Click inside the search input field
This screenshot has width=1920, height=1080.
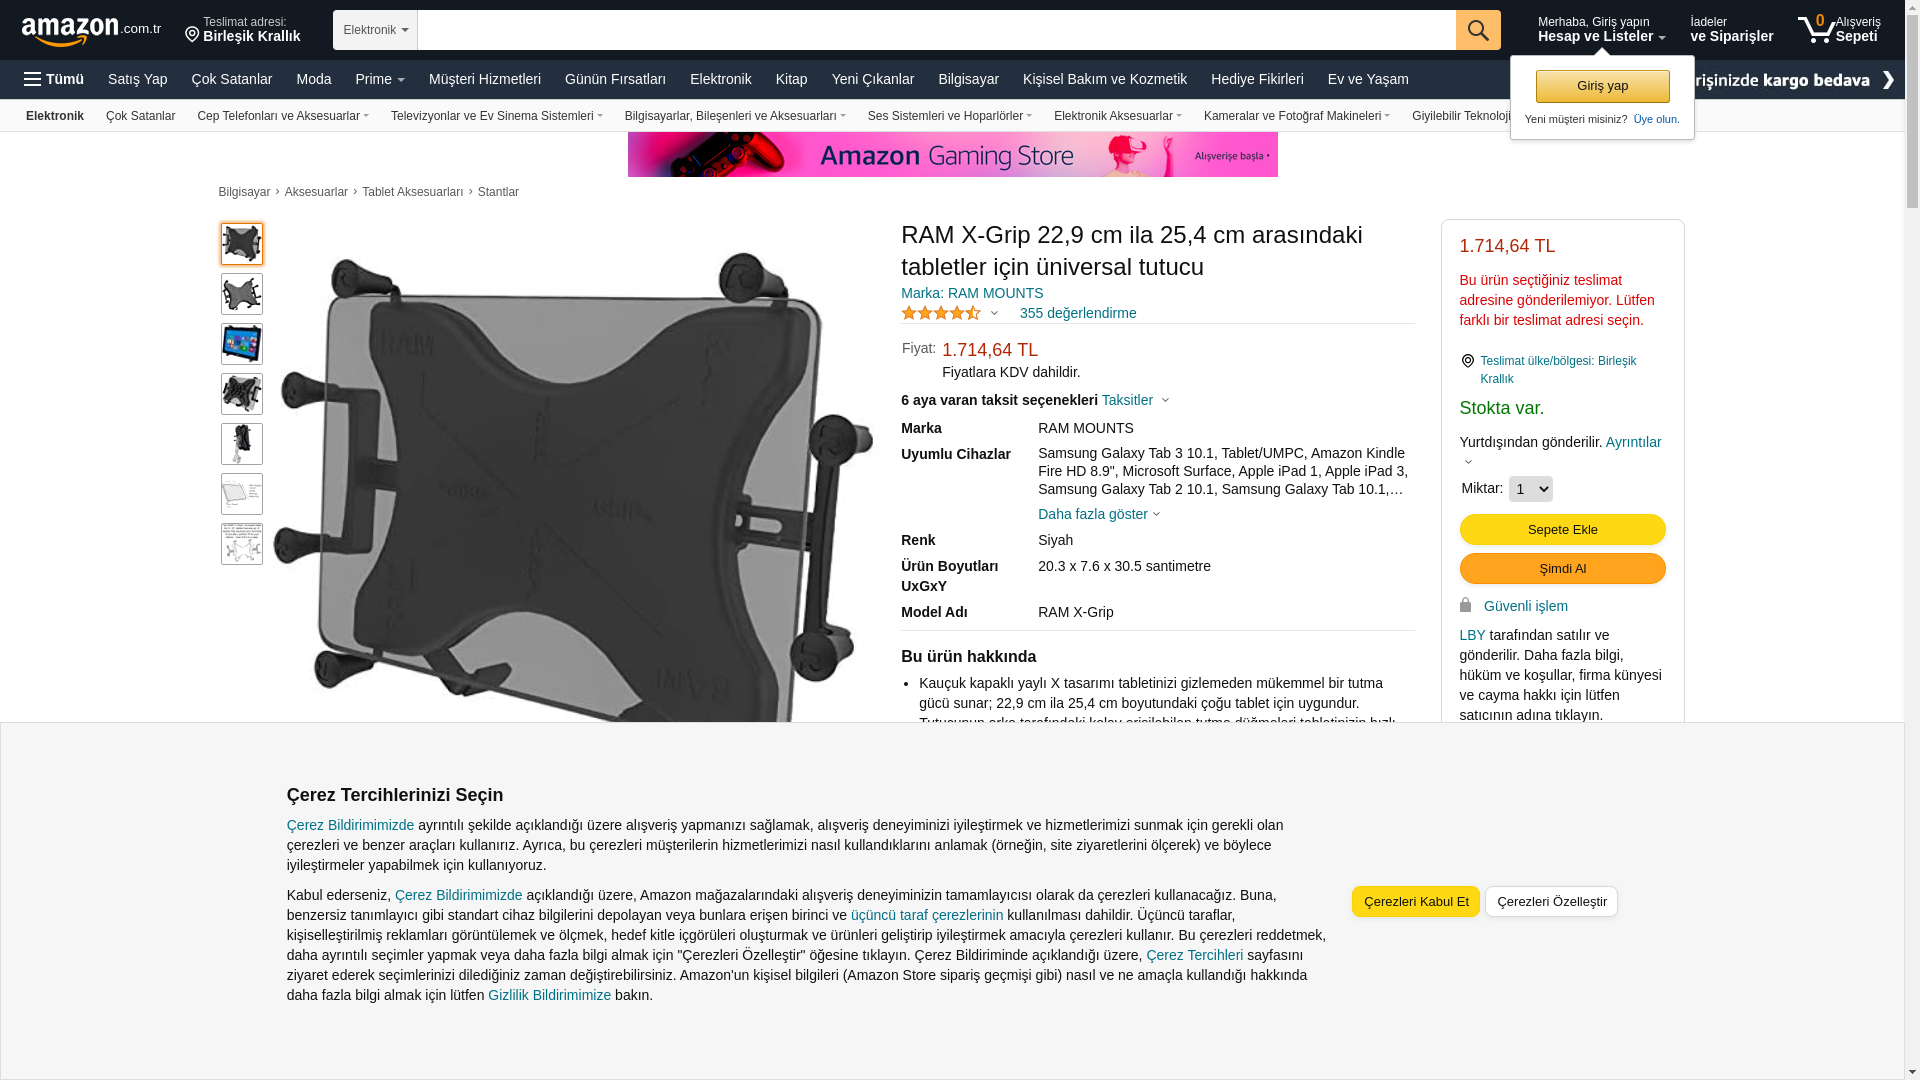[x=936, y=30]
